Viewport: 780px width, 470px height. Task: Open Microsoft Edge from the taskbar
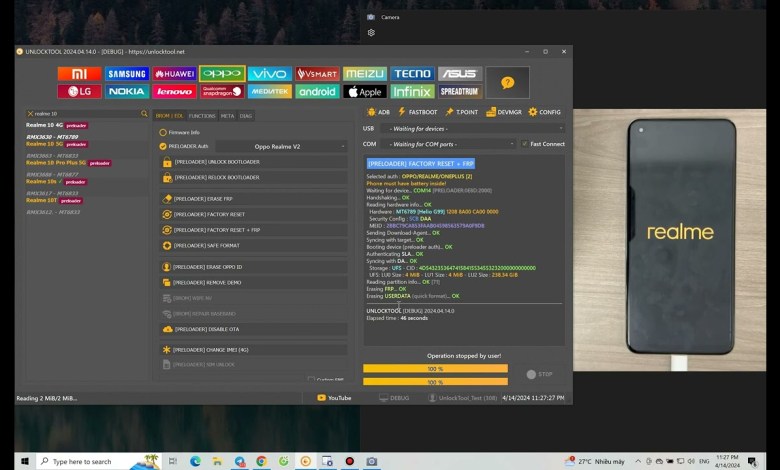(195, 462)
